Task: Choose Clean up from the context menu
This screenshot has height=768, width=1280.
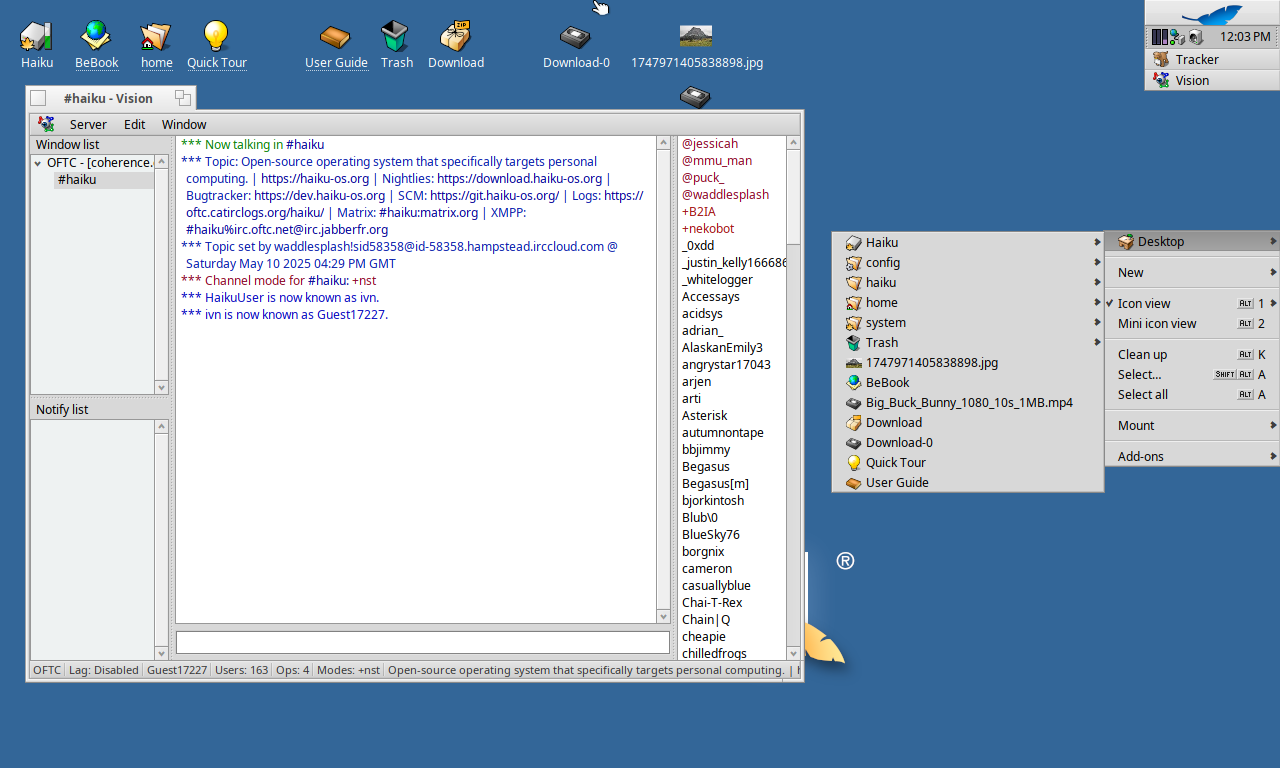Action: (x=1192, y=354)
